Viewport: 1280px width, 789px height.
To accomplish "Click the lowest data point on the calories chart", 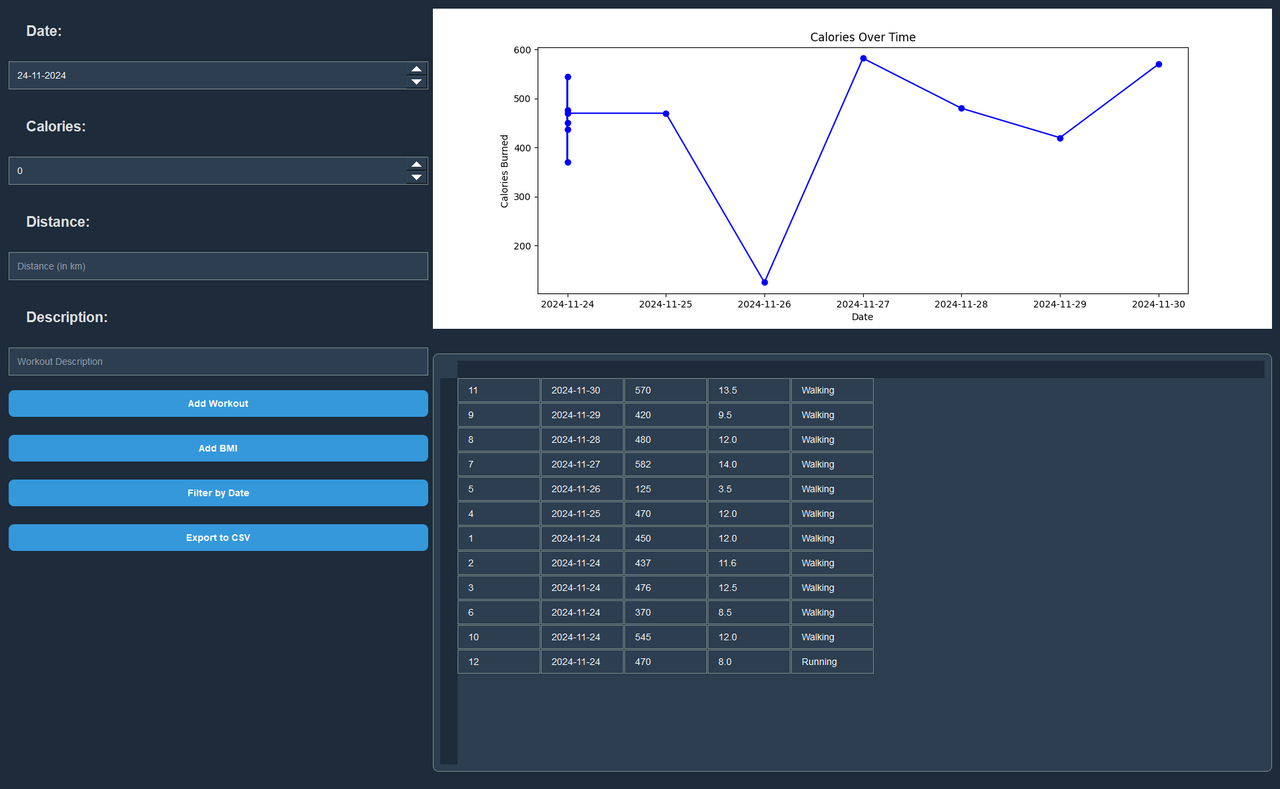I will (764, 281).
